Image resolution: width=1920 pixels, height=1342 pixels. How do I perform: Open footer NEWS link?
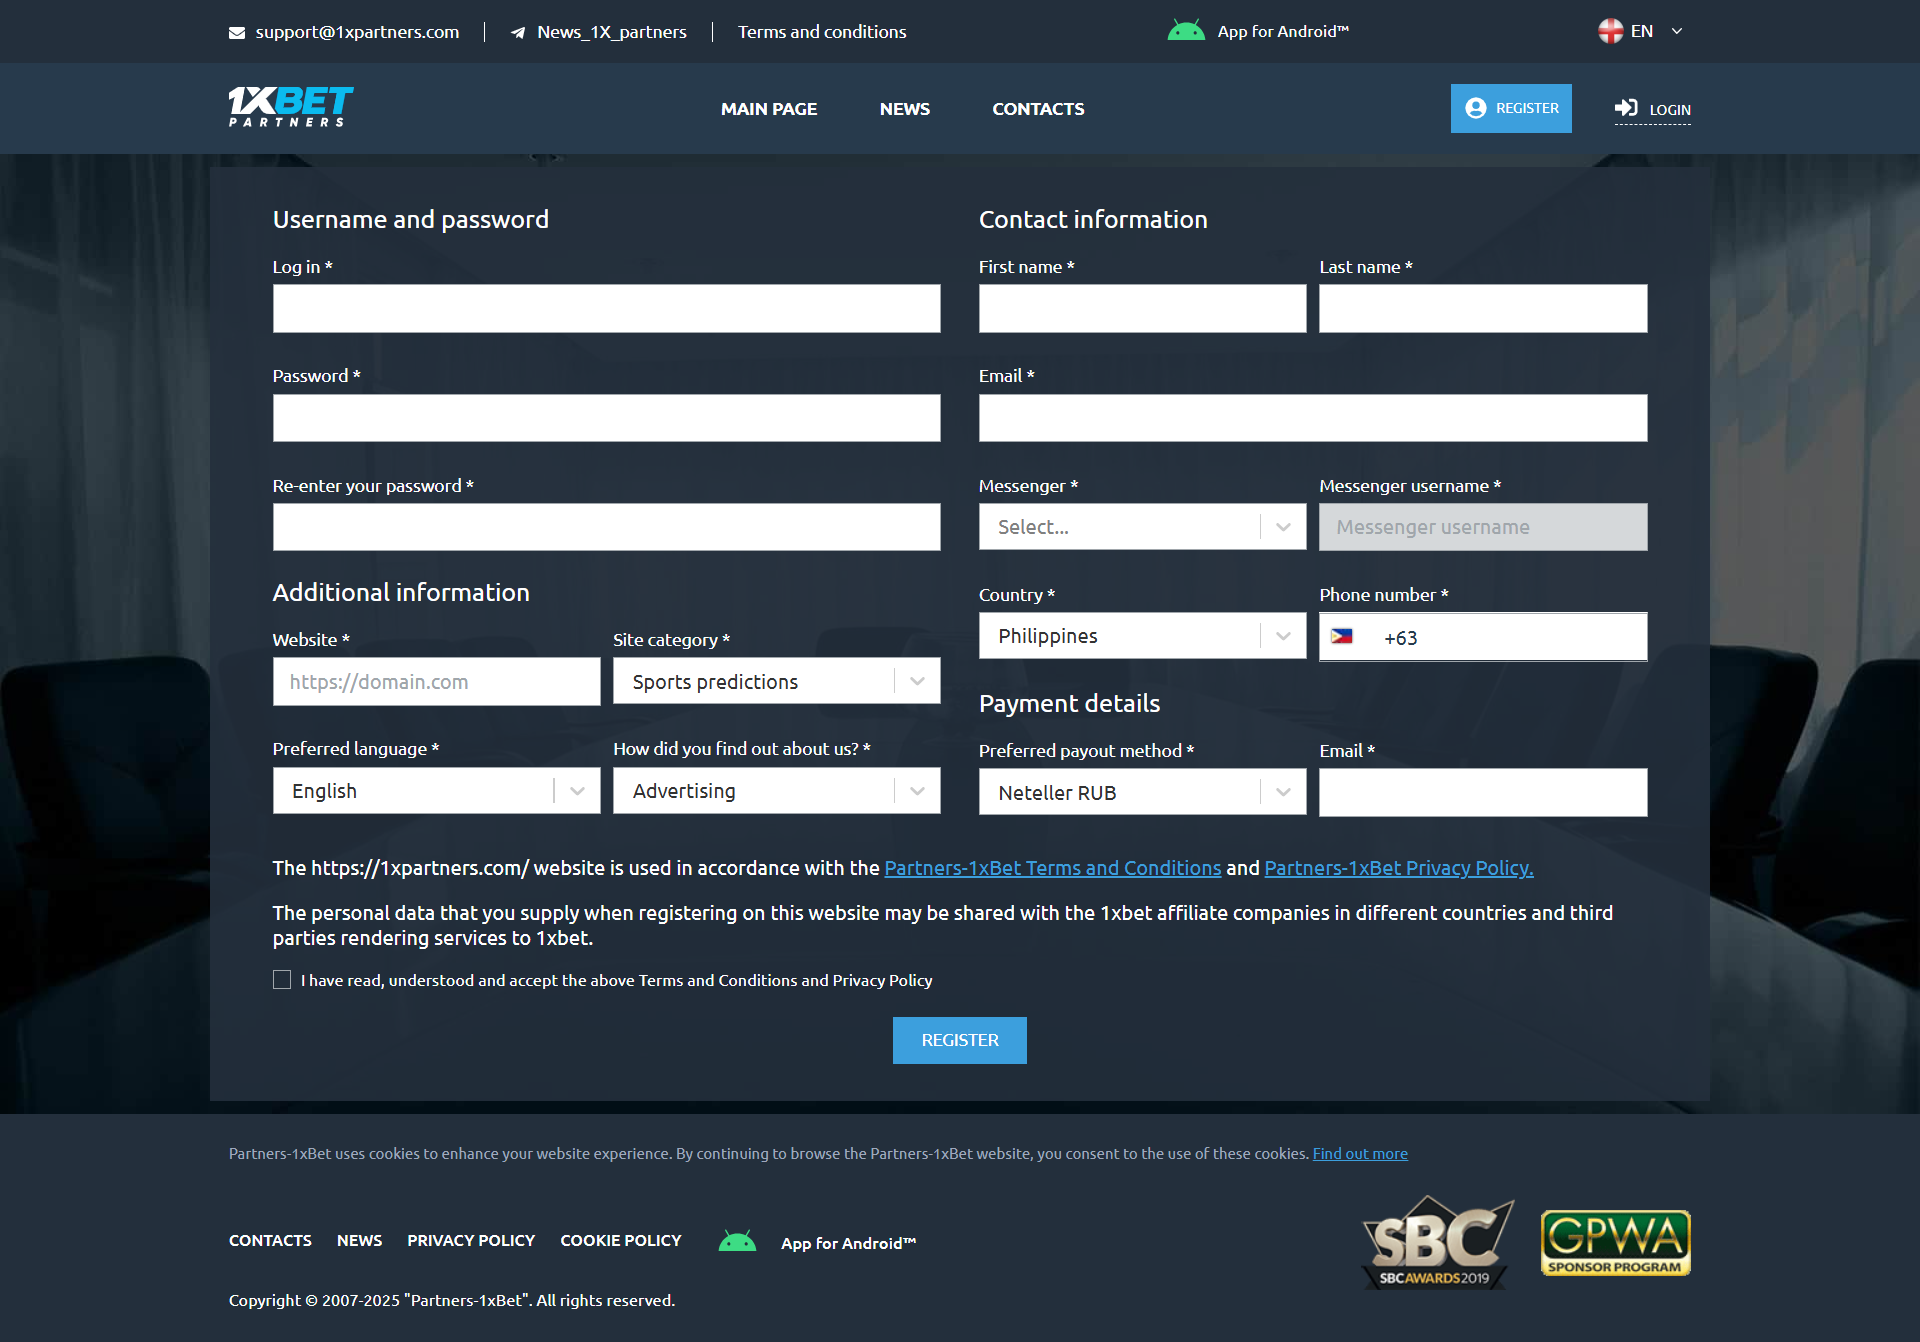pos(359,1240)
